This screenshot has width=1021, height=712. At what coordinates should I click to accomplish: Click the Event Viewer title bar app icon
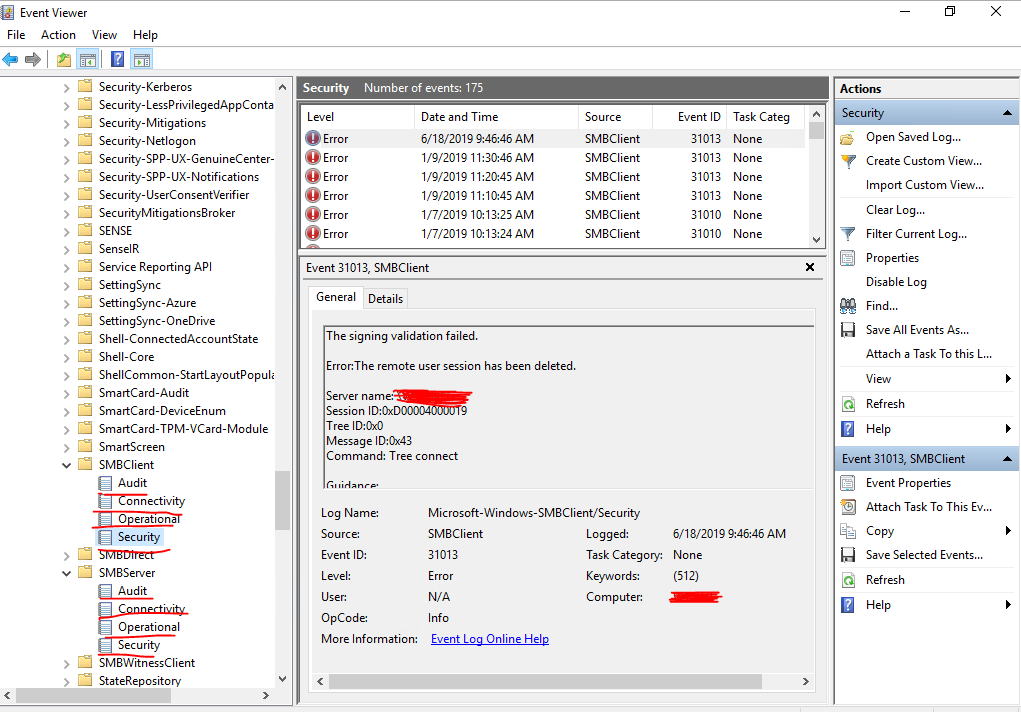pos(7,12)
